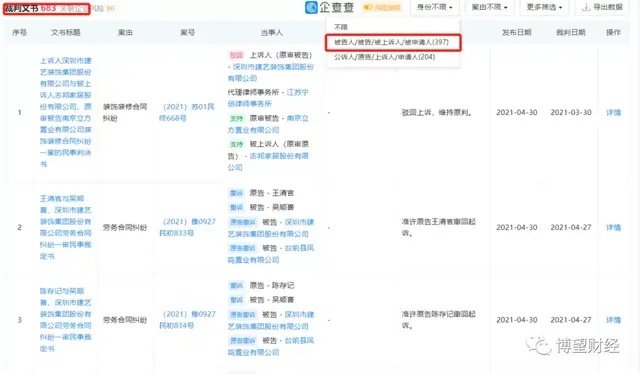Click the 序号 column header
This screenshot has height=374, width=640.
[x=19, y=33]
